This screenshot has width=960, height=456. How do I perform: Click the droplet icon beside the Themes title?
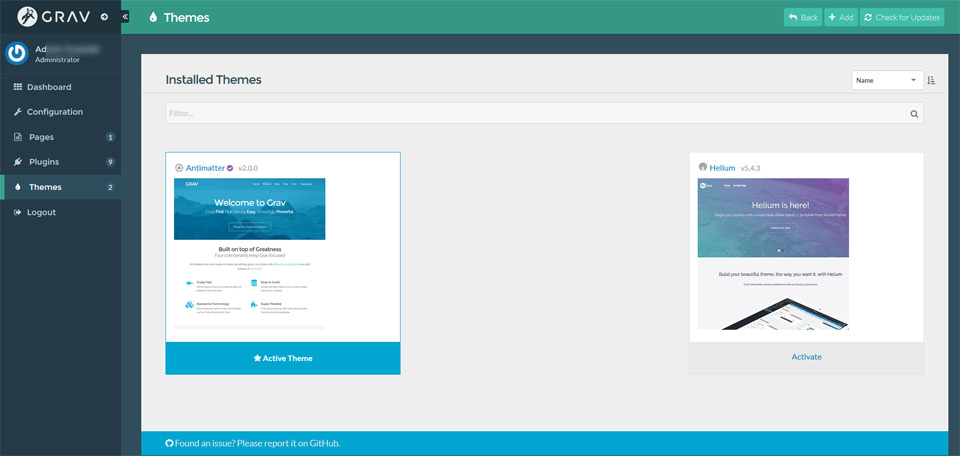[x=153, y=18]
